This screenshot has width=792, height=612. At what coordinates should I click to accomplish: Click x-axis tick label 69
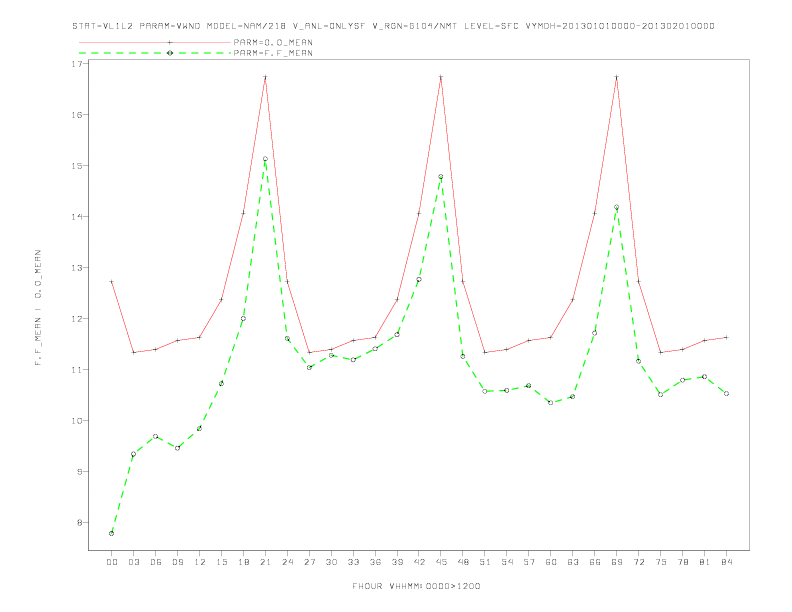pos(617,562)
